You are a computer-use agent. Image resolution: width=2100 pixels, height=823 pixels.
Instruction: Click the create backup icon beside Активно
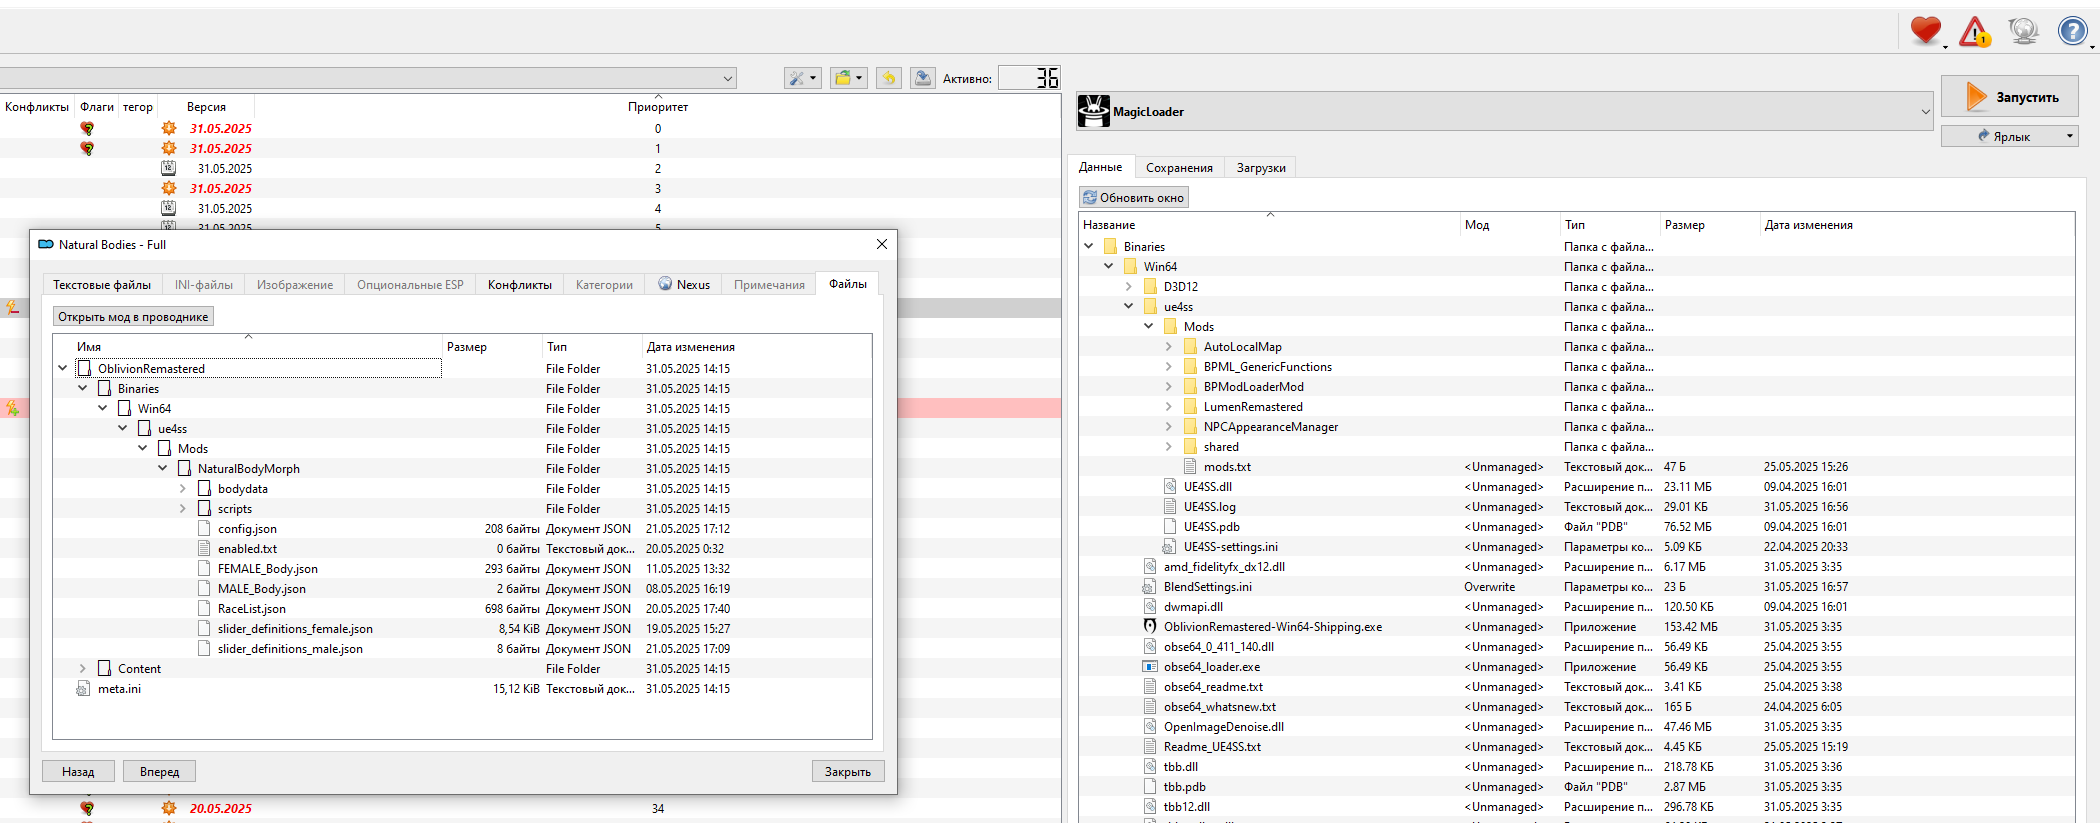click(x=923, y=78)
